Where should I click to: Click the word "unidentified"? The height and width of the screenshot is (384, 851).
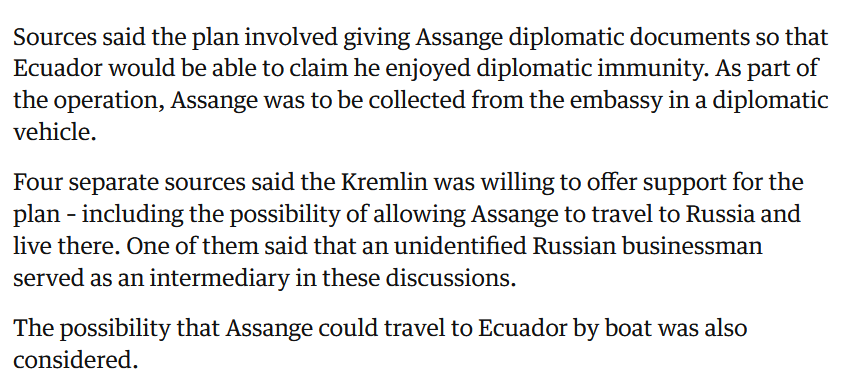point(460,246)
